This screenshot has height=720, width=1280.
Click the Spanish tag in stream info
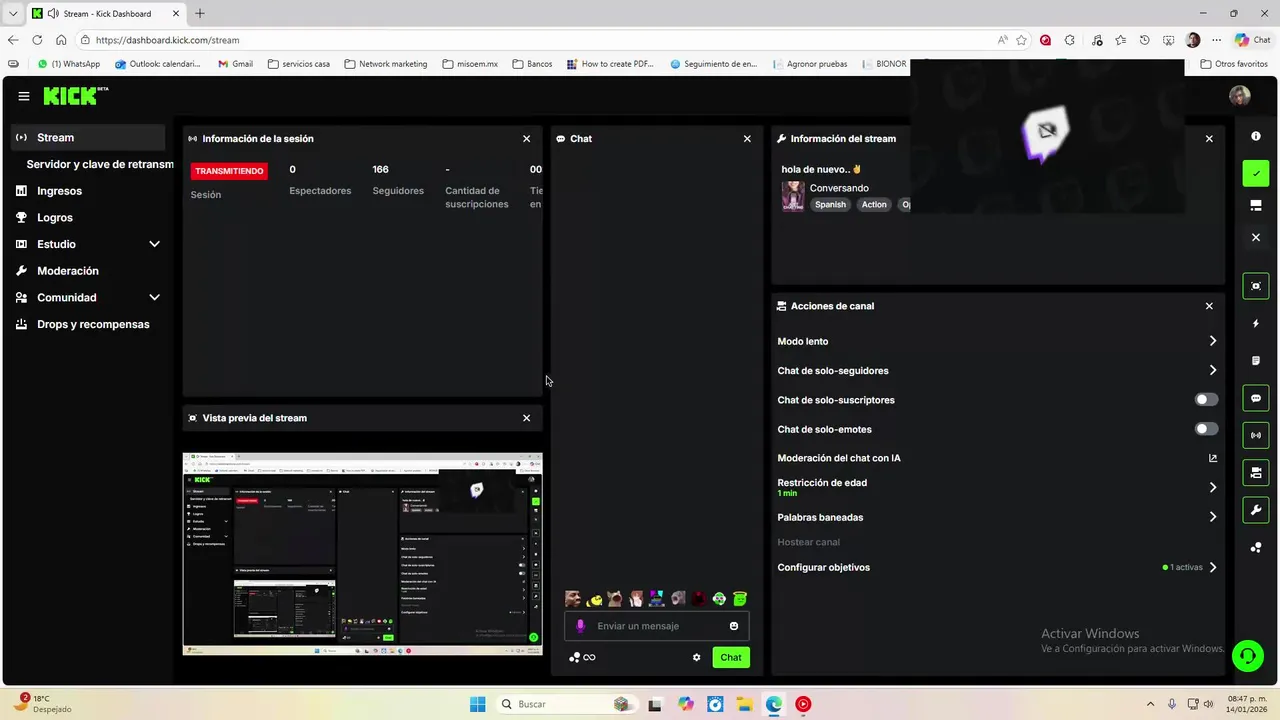tap(830, 204)
